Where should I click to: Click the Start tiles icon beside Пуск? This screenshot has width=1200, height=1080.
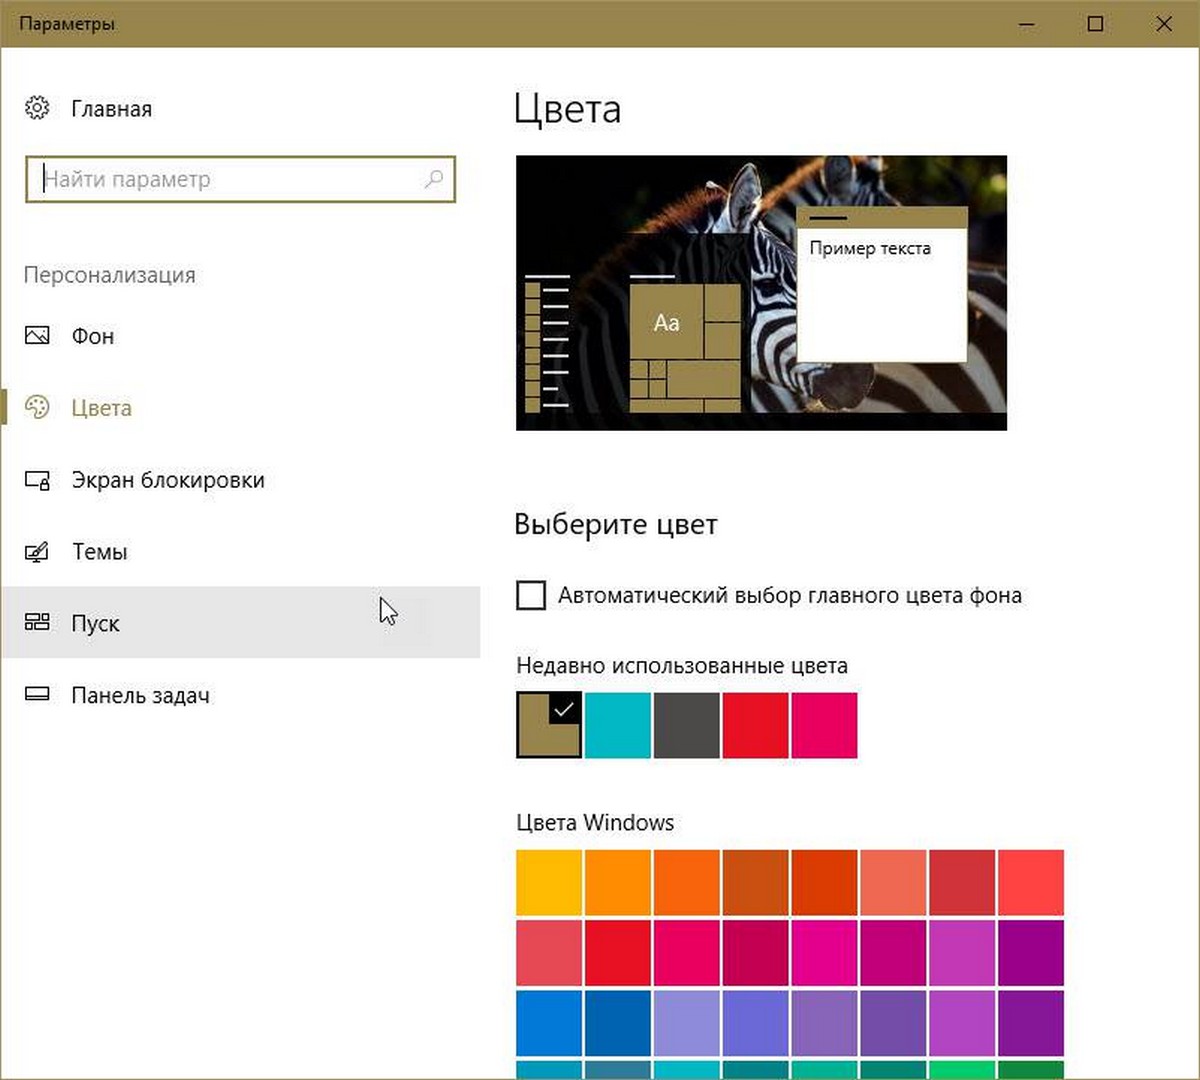coord(37,623)
